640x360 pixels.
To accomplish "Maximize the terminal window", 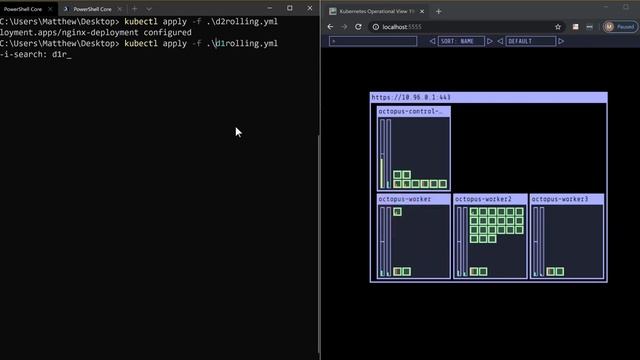I will pyautogui.click(x=289, y=8).
